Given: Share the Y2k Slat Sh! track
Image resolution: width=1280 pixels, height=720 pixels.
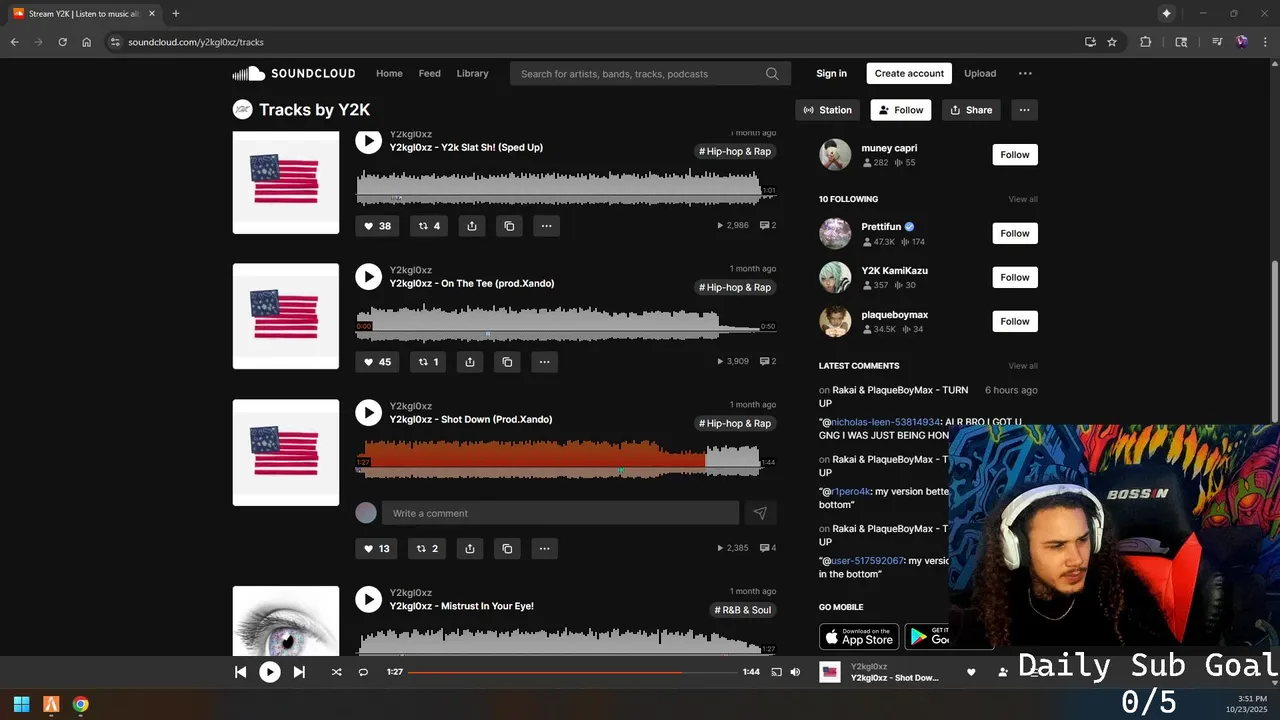Looking at the screenshot, I should [472, 226].
